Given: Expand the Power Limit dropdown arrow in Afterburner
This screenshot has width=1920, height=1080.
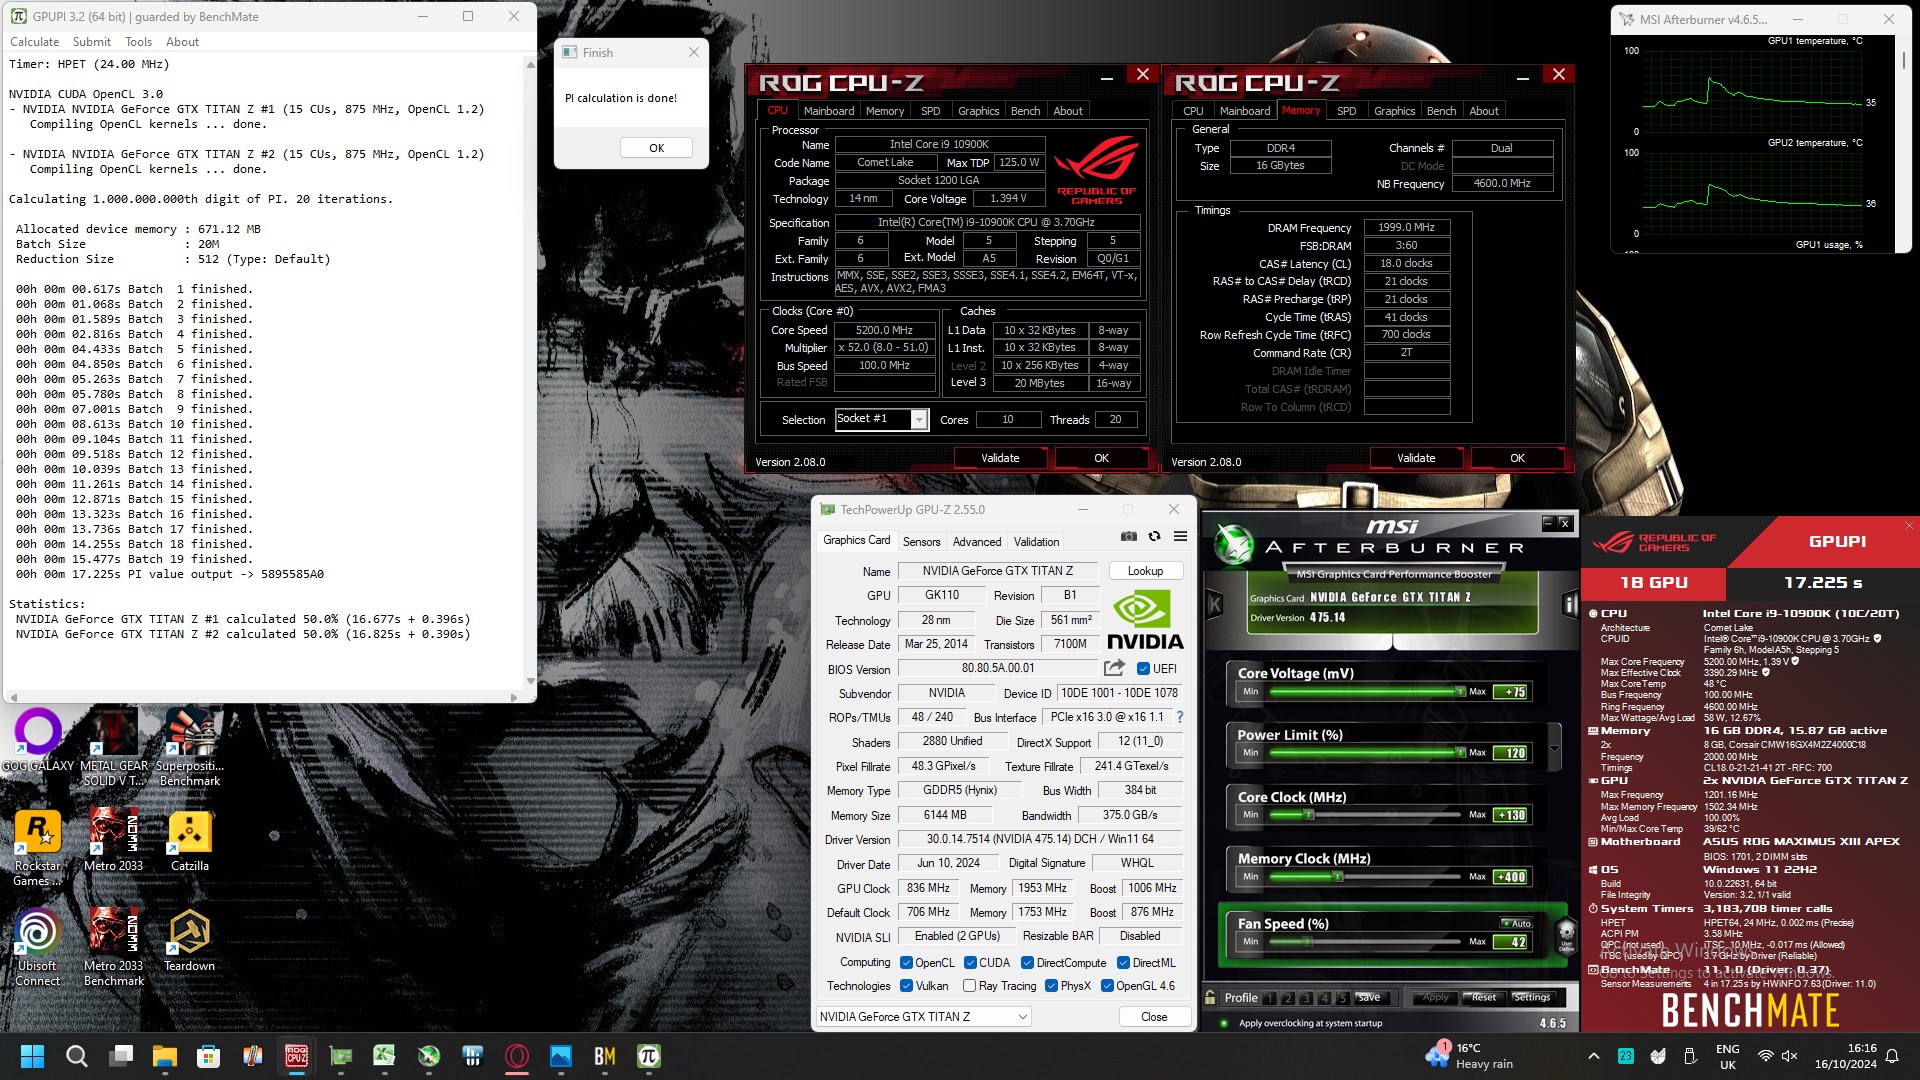Looking at the screenshot, I should (1554, 748).
